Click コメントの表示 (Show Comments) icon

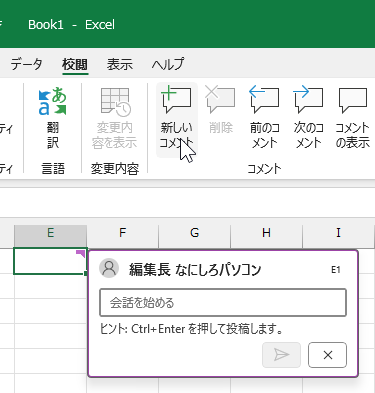click(x=353, y=99)
